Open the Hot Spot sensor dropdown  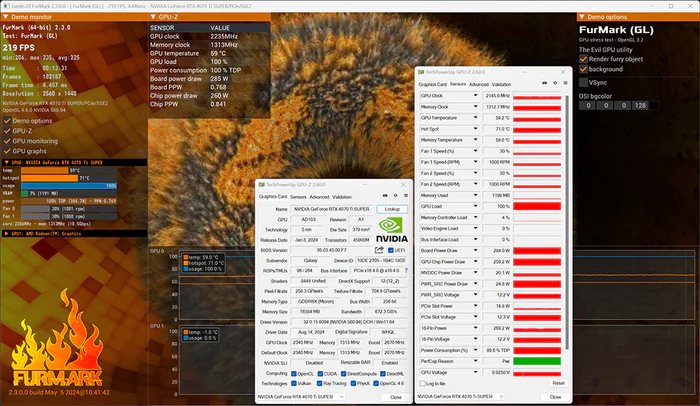click(x=475, y=129)
